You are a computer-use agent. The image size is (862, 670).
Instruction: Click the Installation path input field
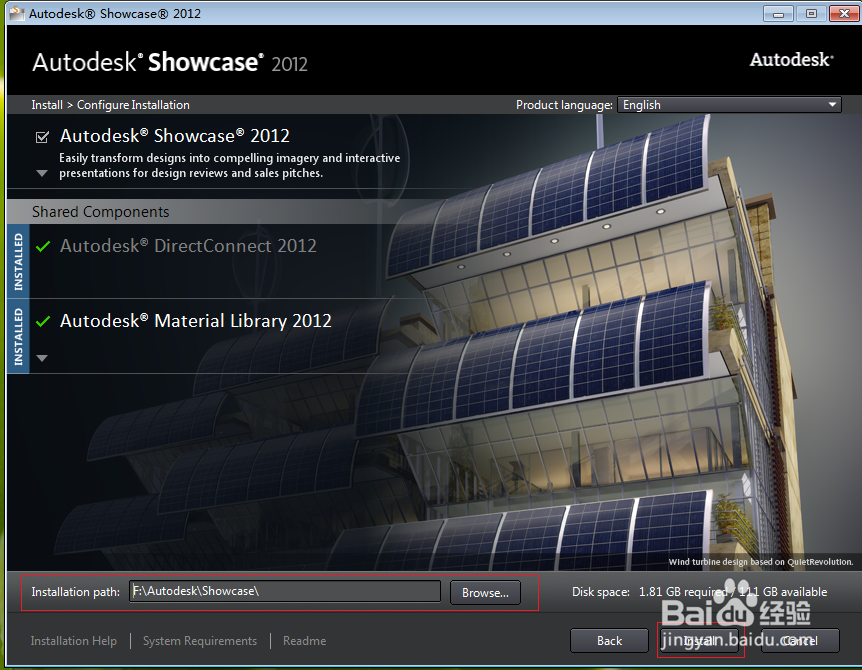tap(285, 591)
